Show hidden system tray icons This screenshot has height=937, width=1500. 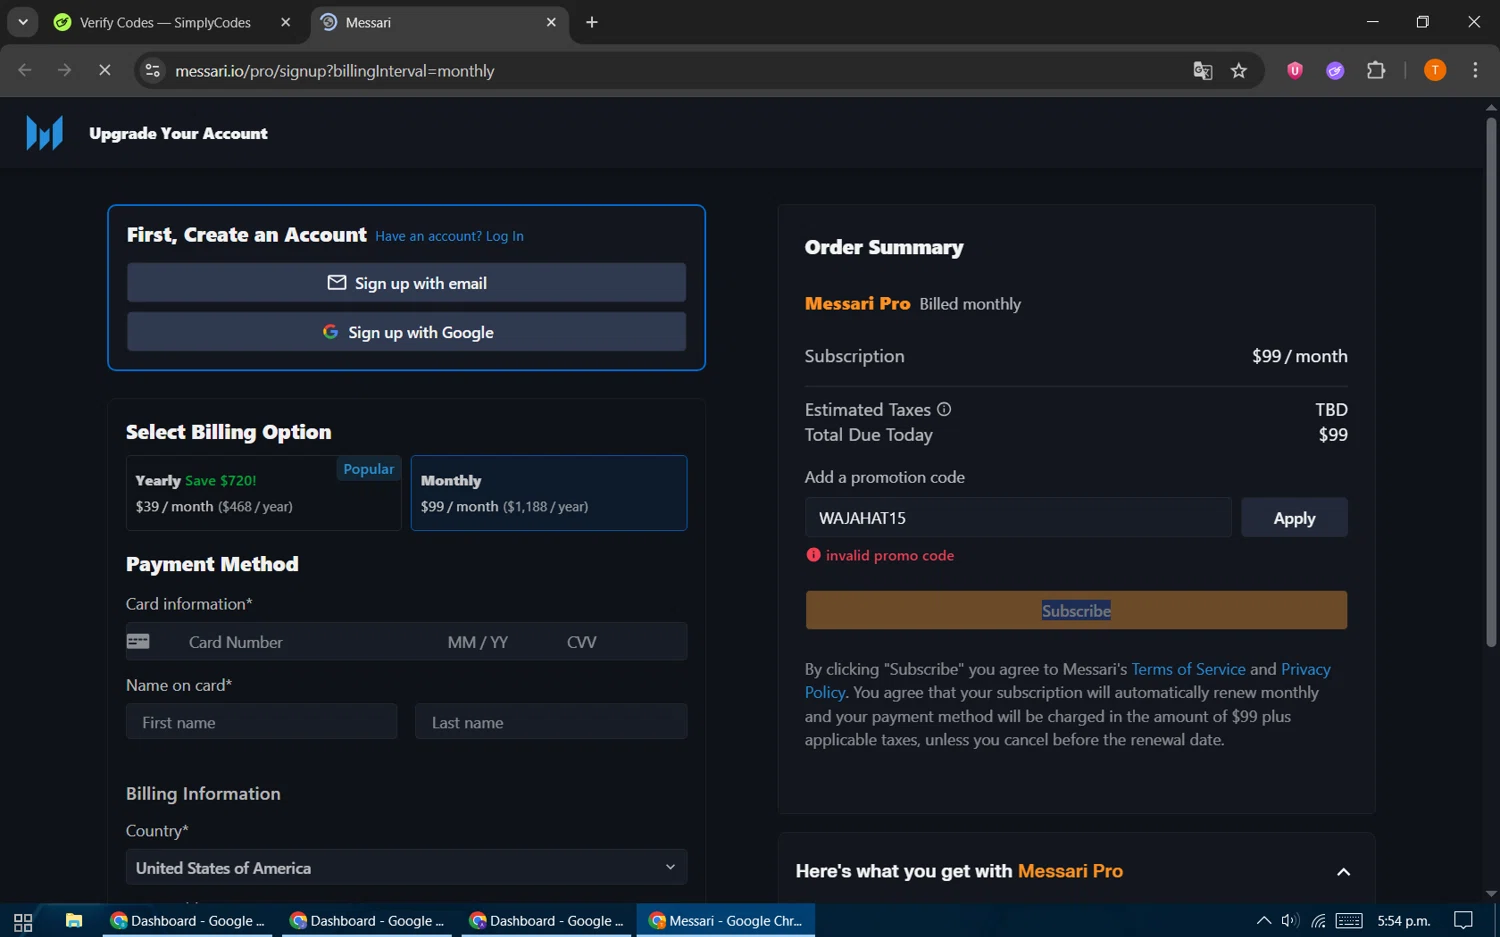tap(1264, 921)
